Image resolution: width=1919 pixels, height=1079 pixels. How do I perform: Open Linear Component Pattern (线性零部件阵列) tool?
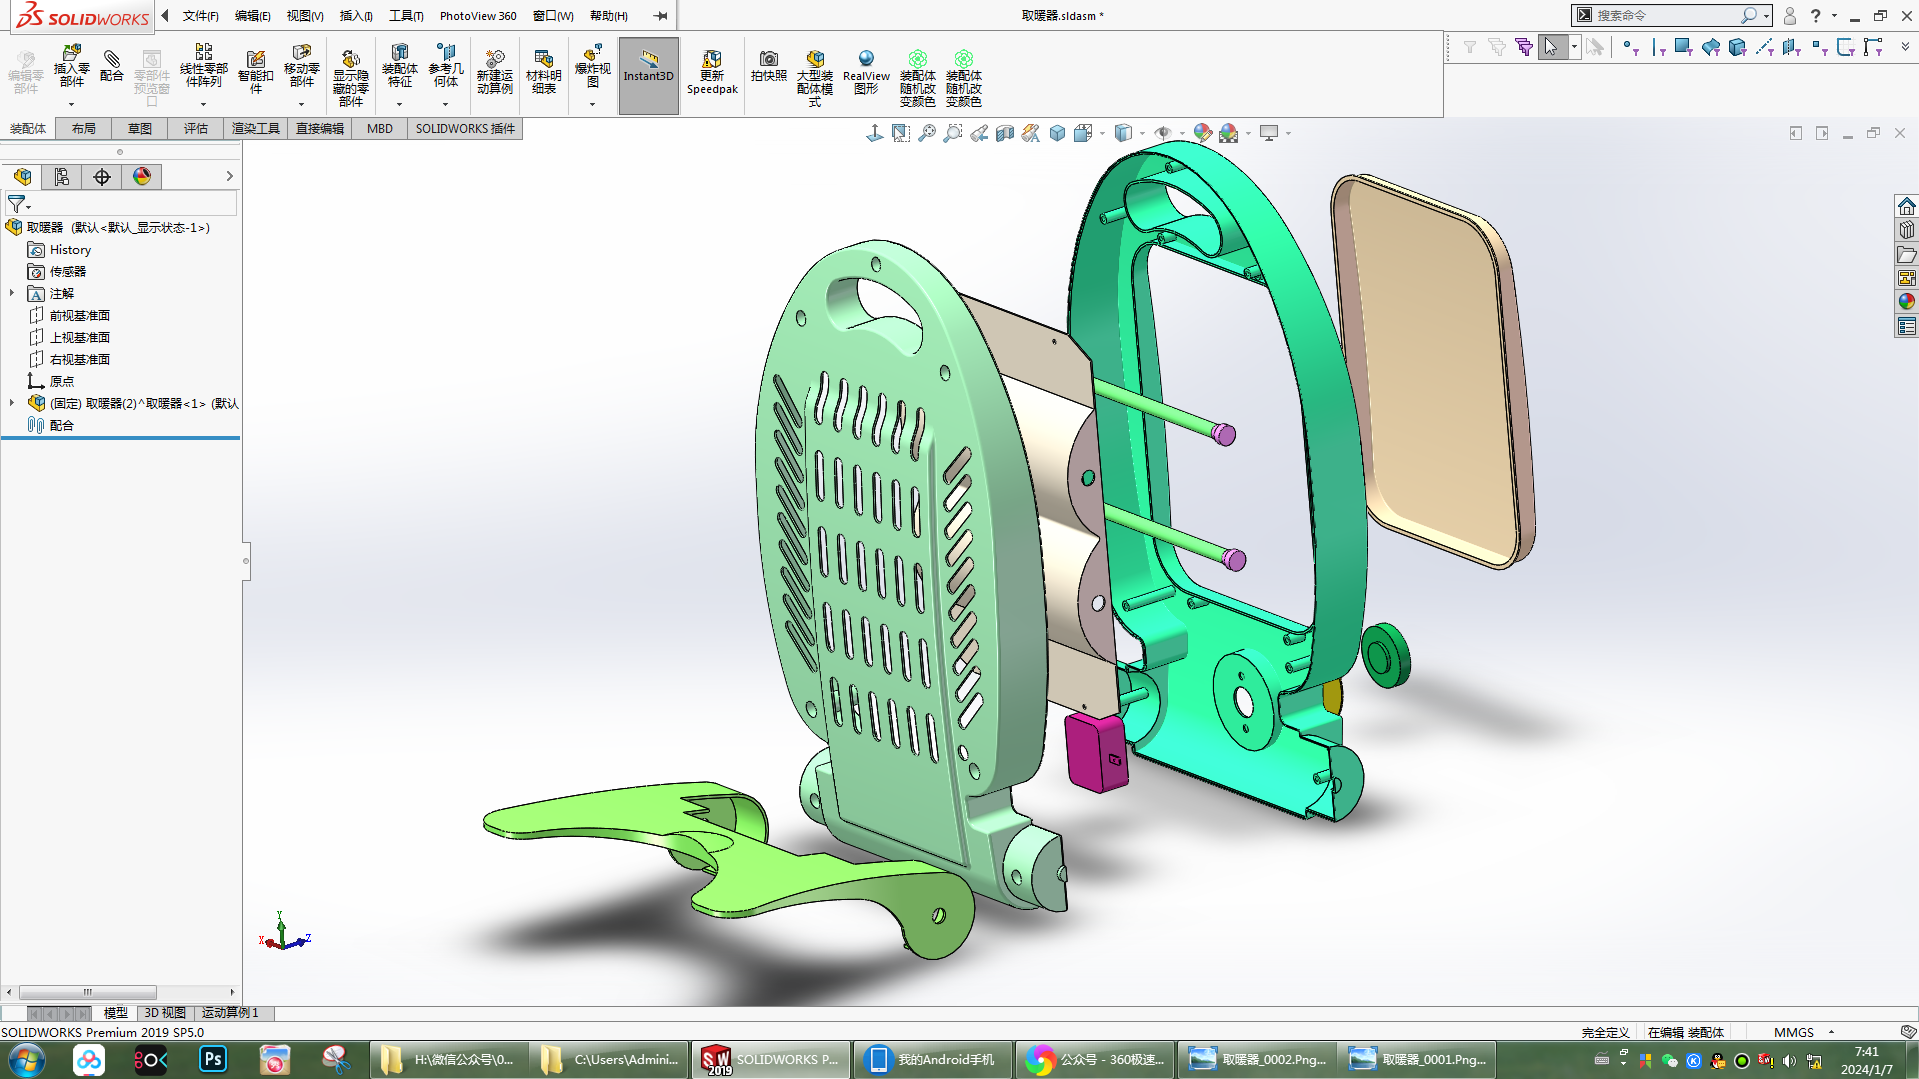click(x=204, y=67)
